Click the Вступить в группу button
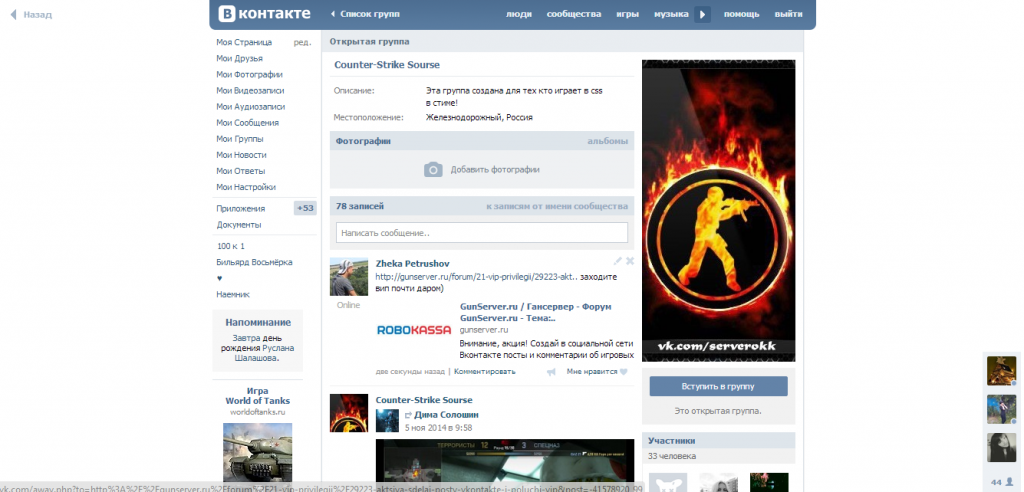Image resolution: width=1024 pixels, height=492 pixels. pos(718,386)
